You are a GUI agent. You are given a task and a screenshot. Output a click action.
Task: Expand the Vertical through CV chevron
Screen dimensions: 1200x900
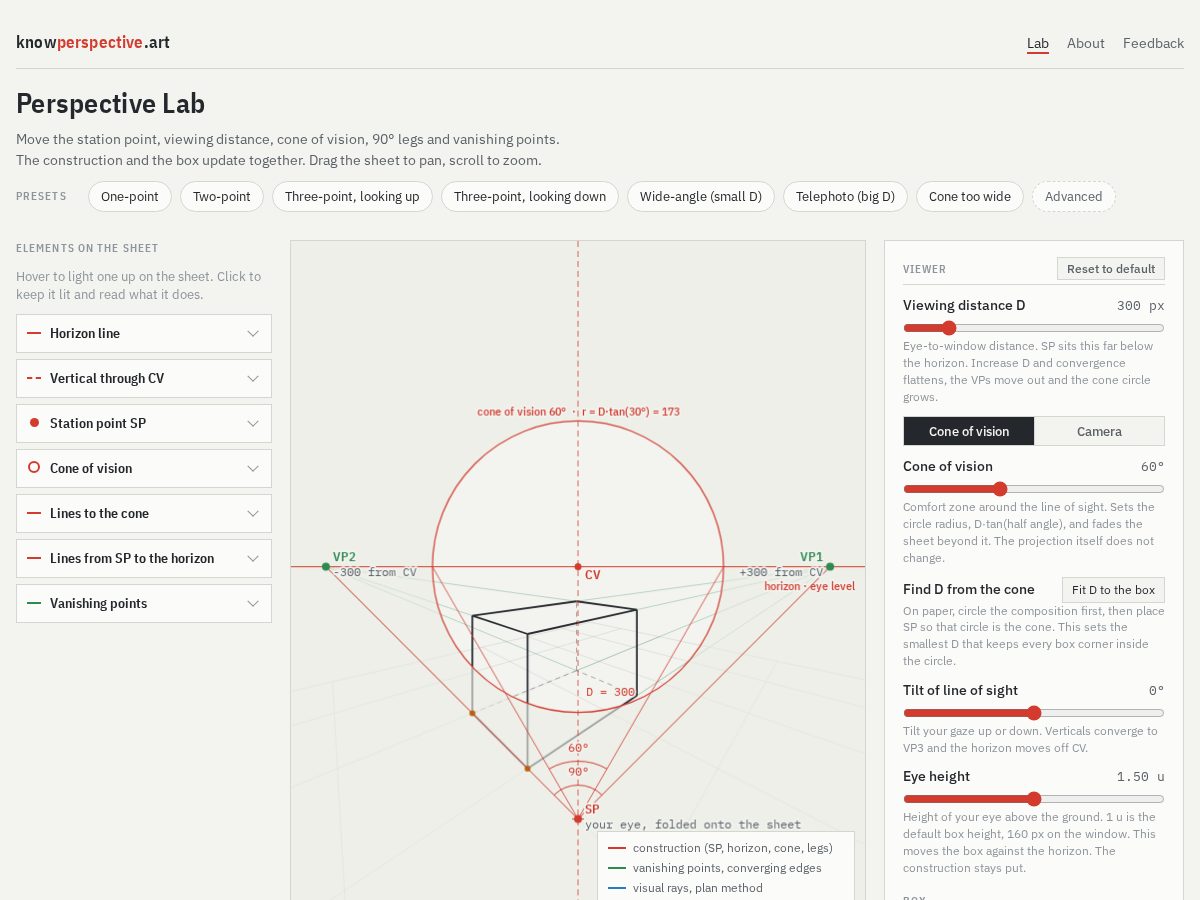pos(253,379)
